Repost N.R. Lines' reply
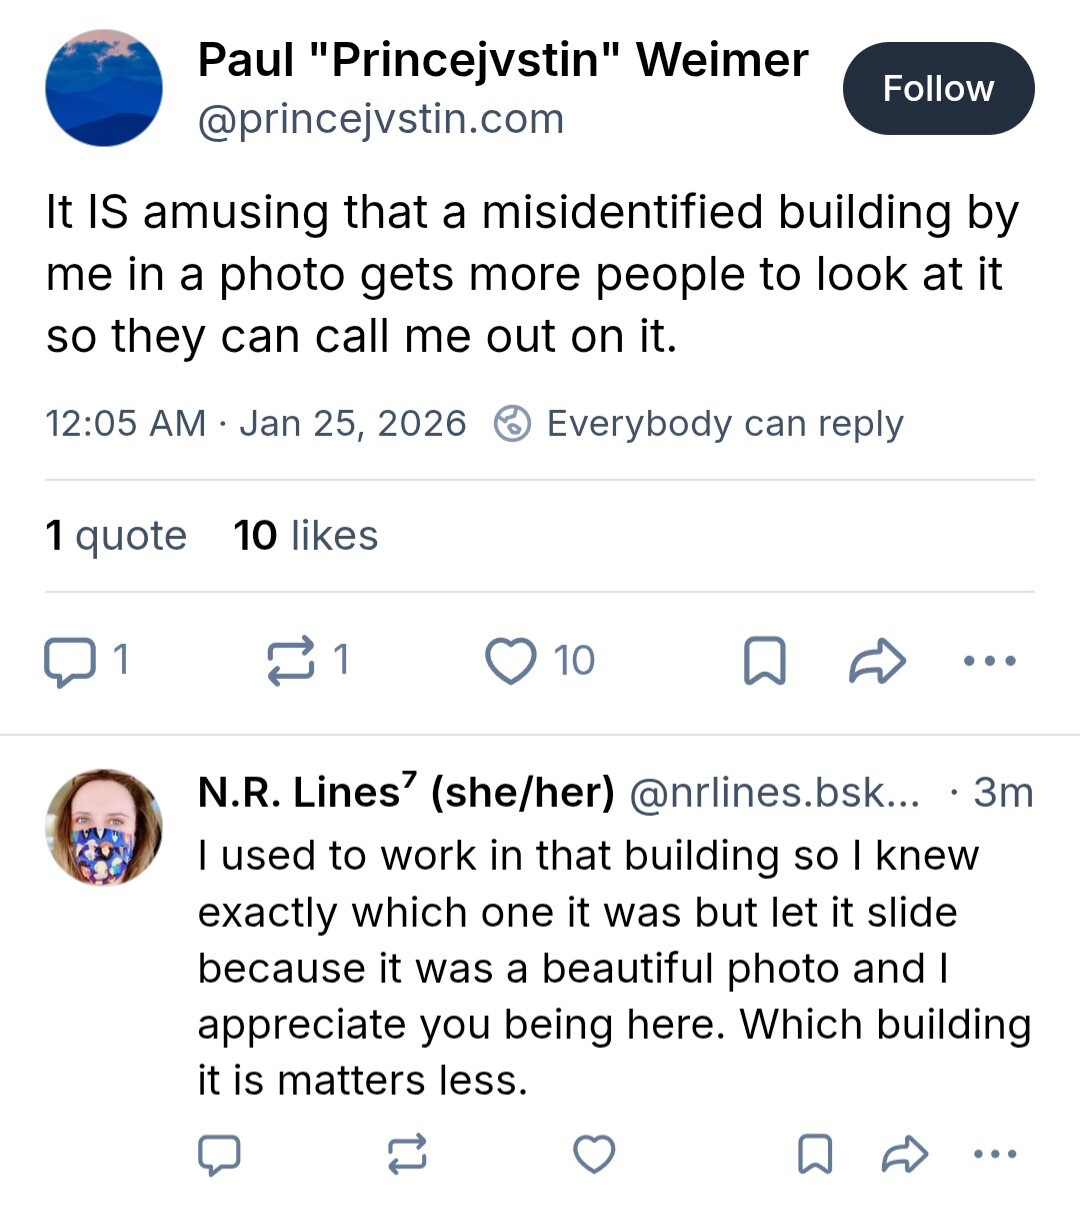The height and width of the screenshot is (1207, 1080). coord(407,1154)
